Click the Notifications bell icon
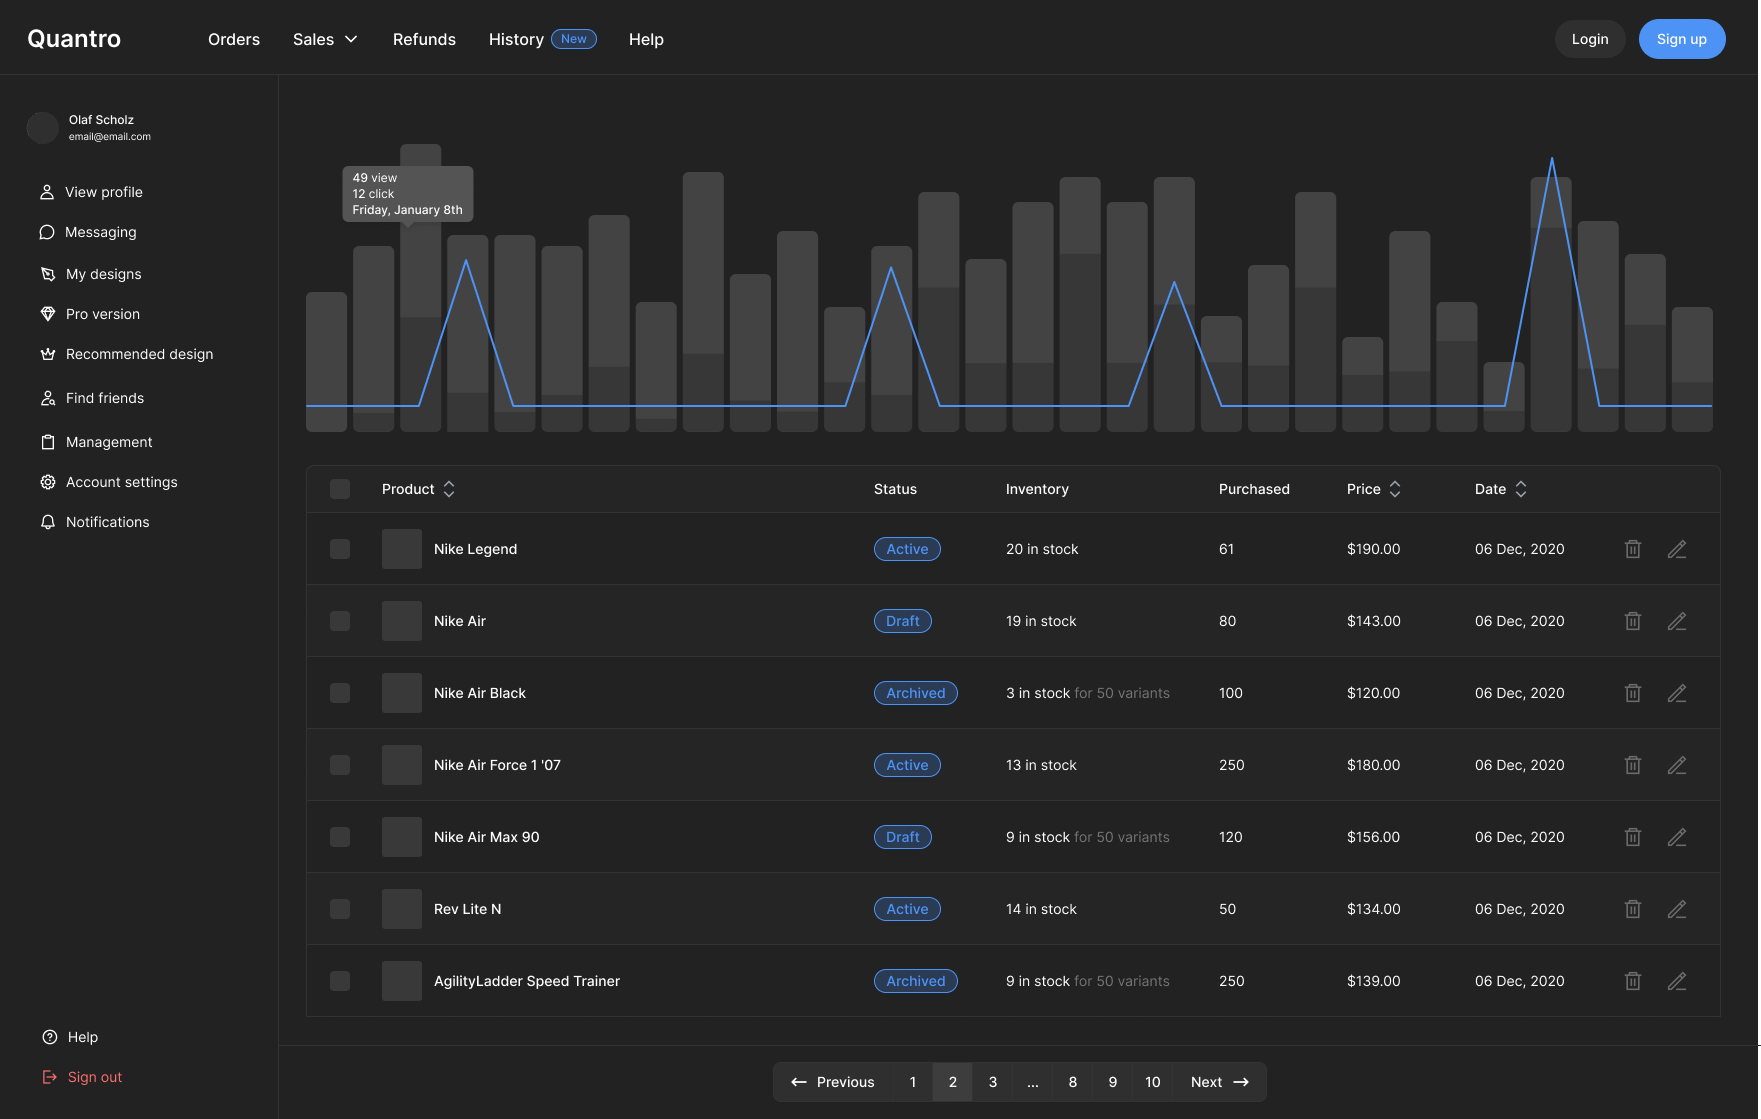Viewport: 1761px width, 1119px height. click(x=48, y=522)
